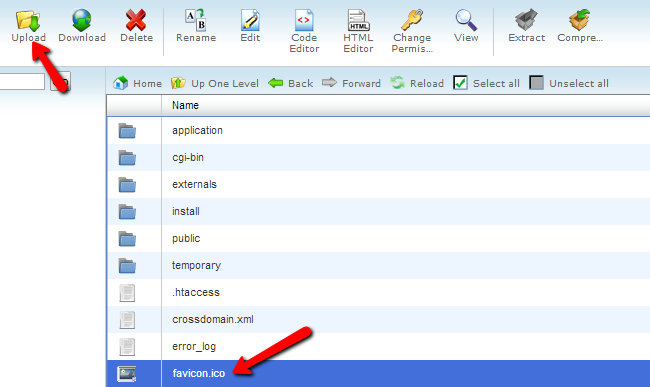The image size is (650, 387).
Task: Click the Upload toolbar icon
Action: [x=28, y=21]
